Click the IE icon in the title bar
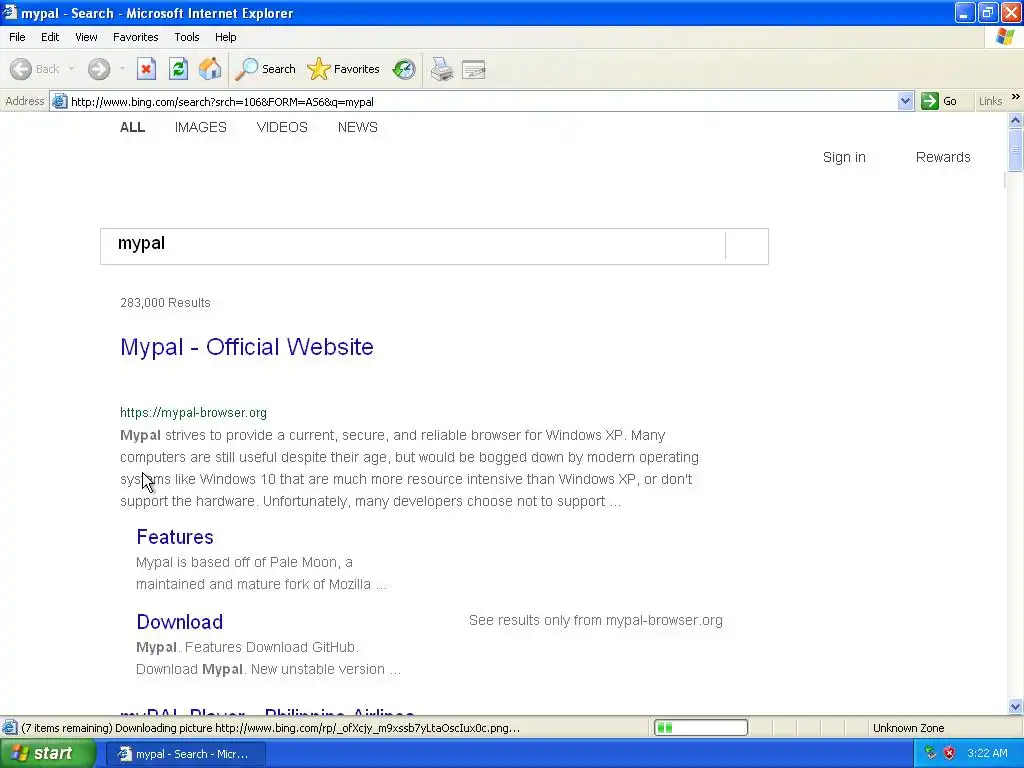This screenshot has height=768, width=1024. click(10, 12)
